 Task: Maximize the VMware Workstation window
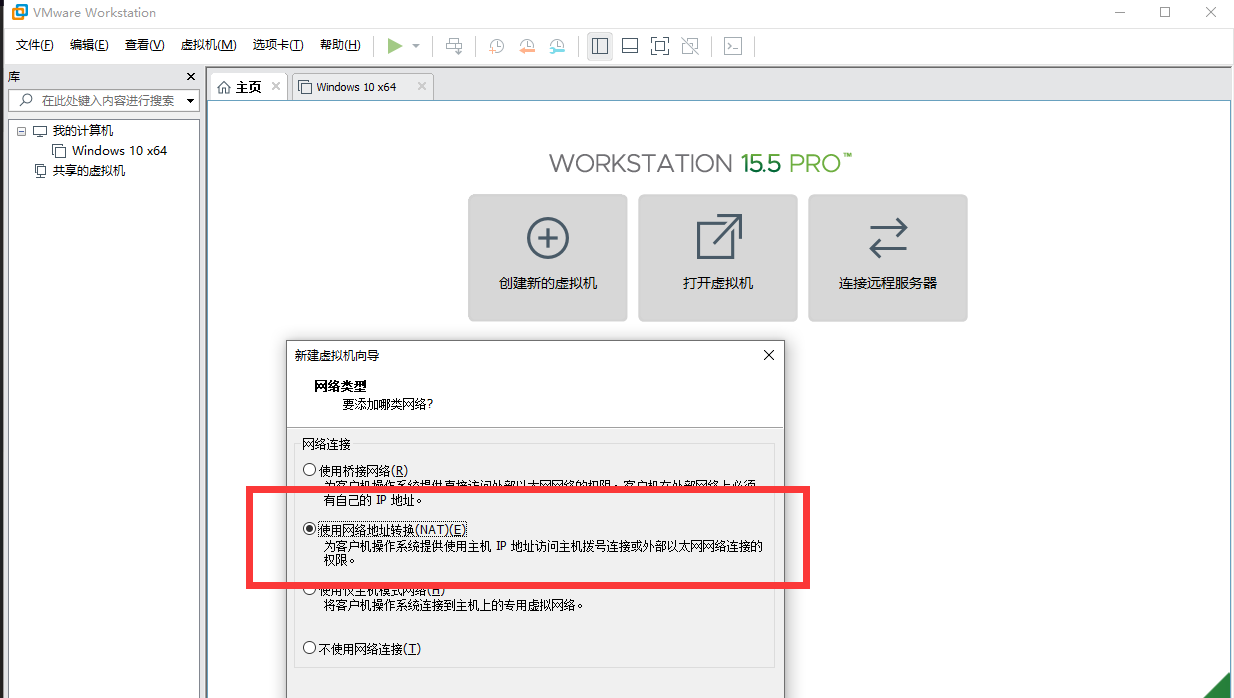point(1165,12)
